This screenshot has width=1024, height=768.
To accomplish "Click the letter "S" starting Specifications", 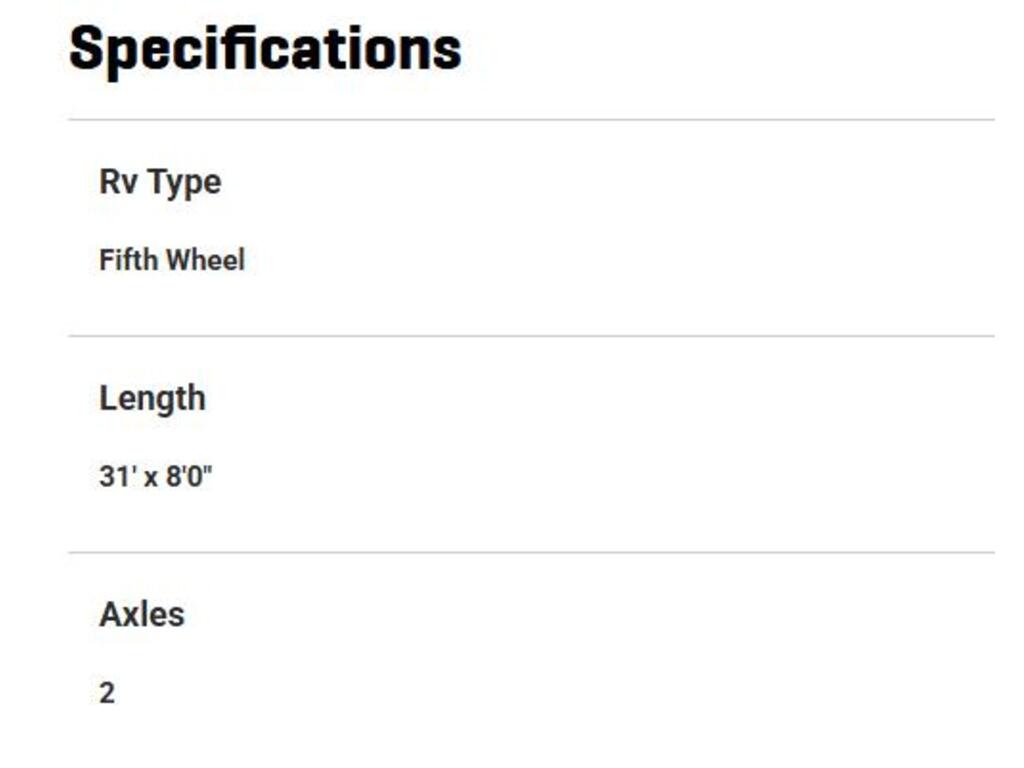I will [87, 48].
